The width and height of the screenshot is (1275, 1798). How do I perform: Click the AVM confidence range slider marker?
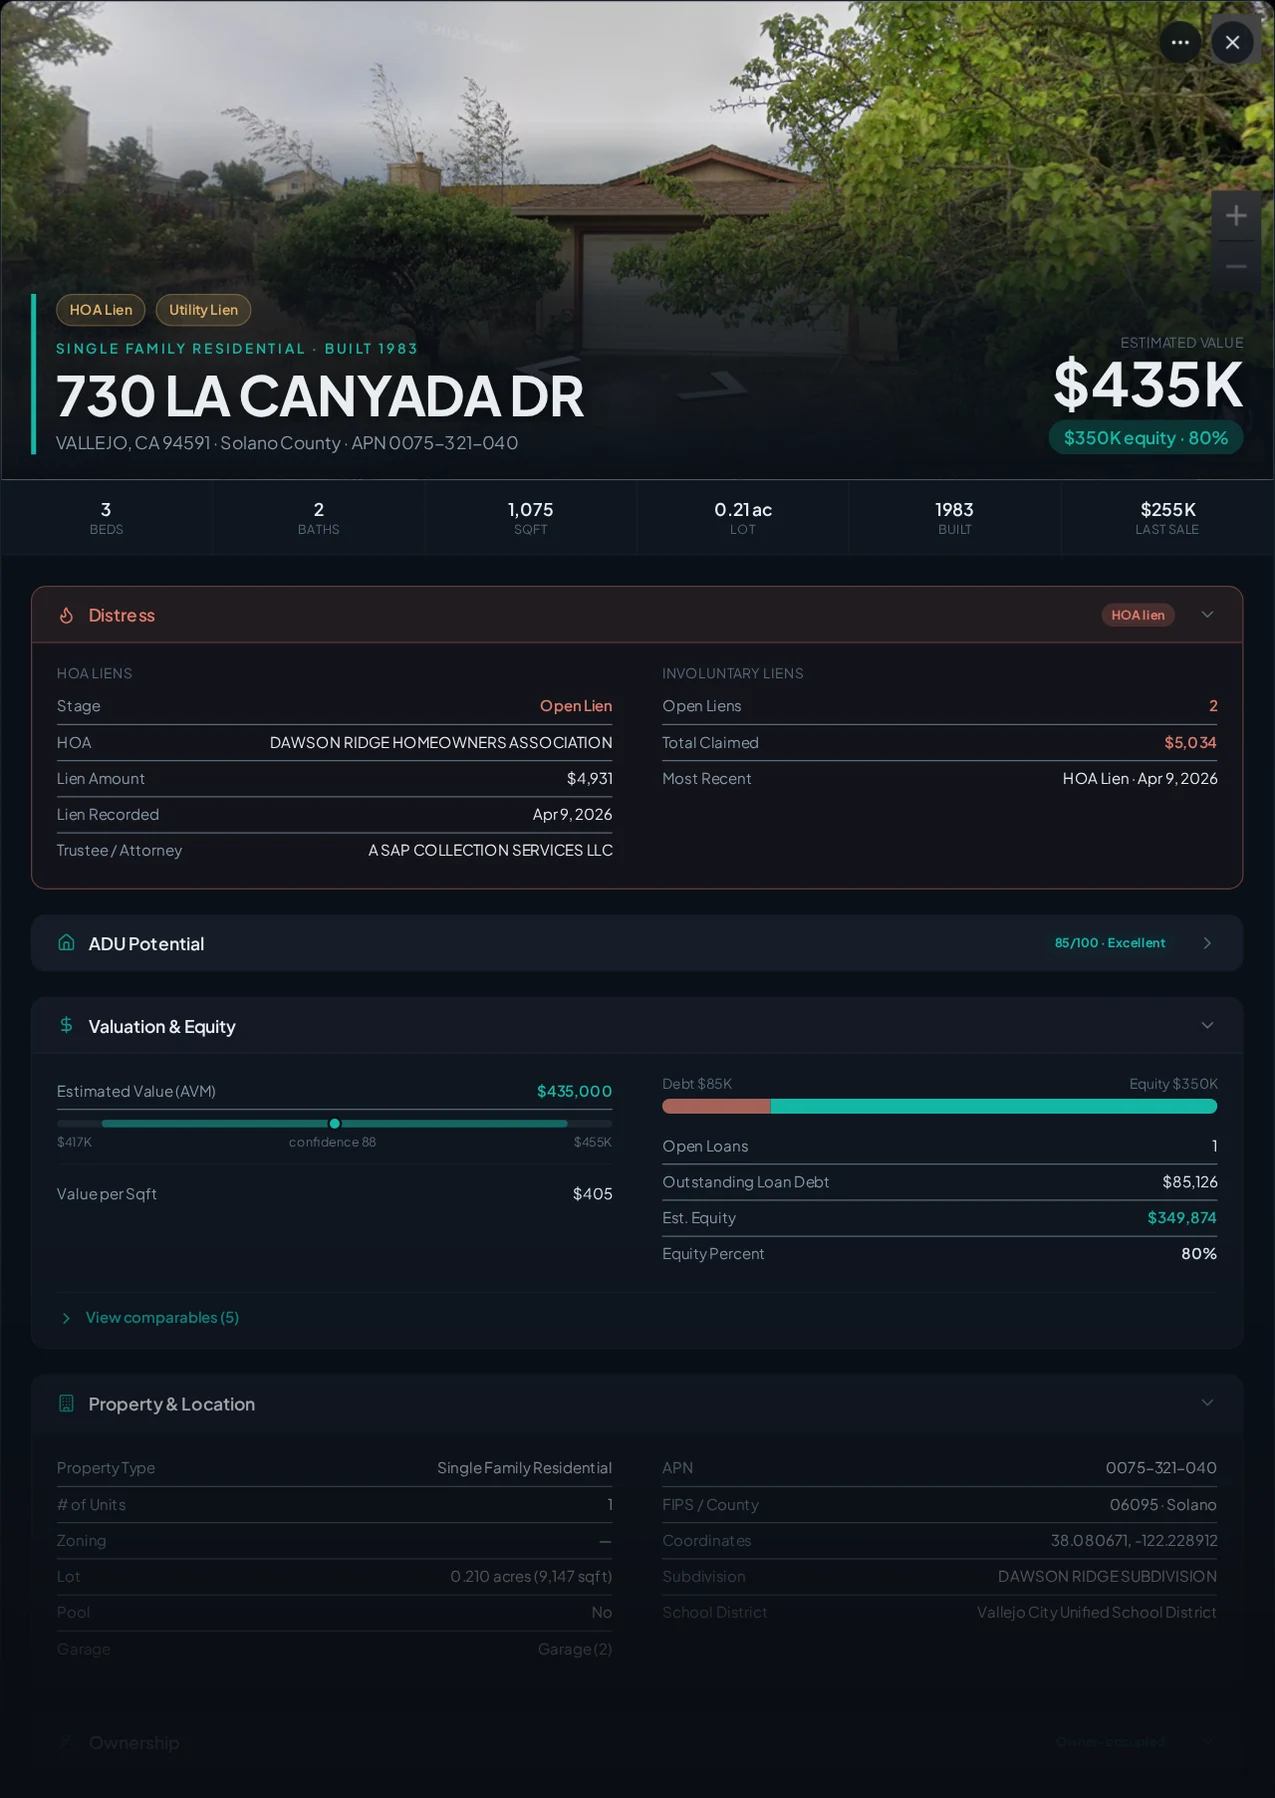[335, 1124]
